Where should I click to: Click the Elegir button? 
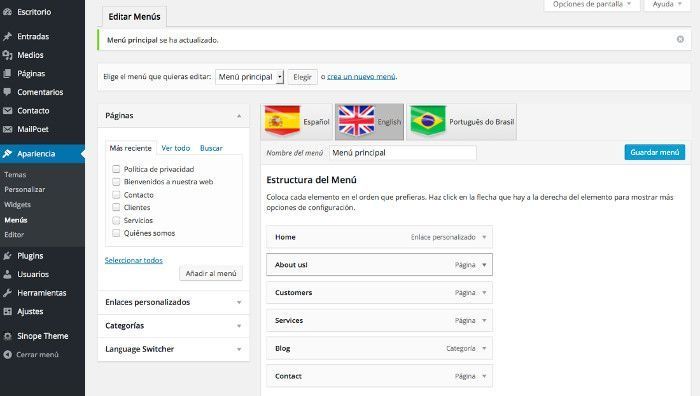click(302, 77)
